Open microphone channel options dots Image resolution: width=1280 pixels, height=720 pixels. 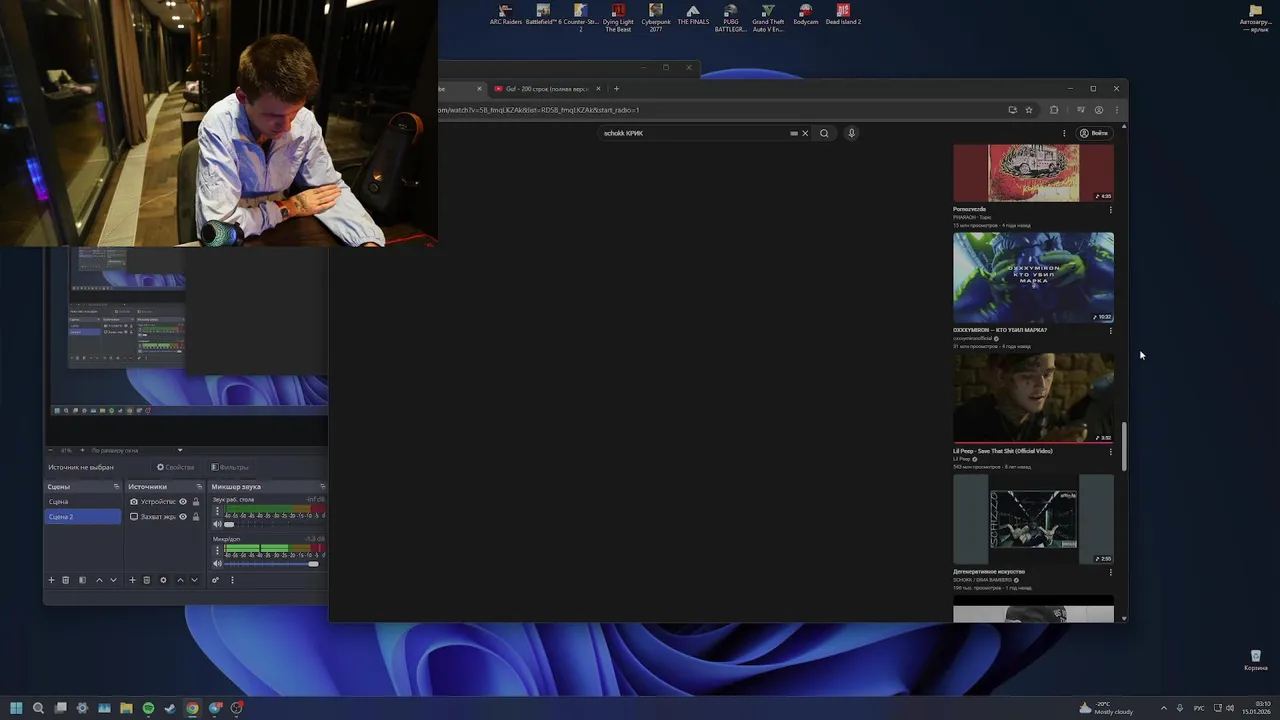217,550
